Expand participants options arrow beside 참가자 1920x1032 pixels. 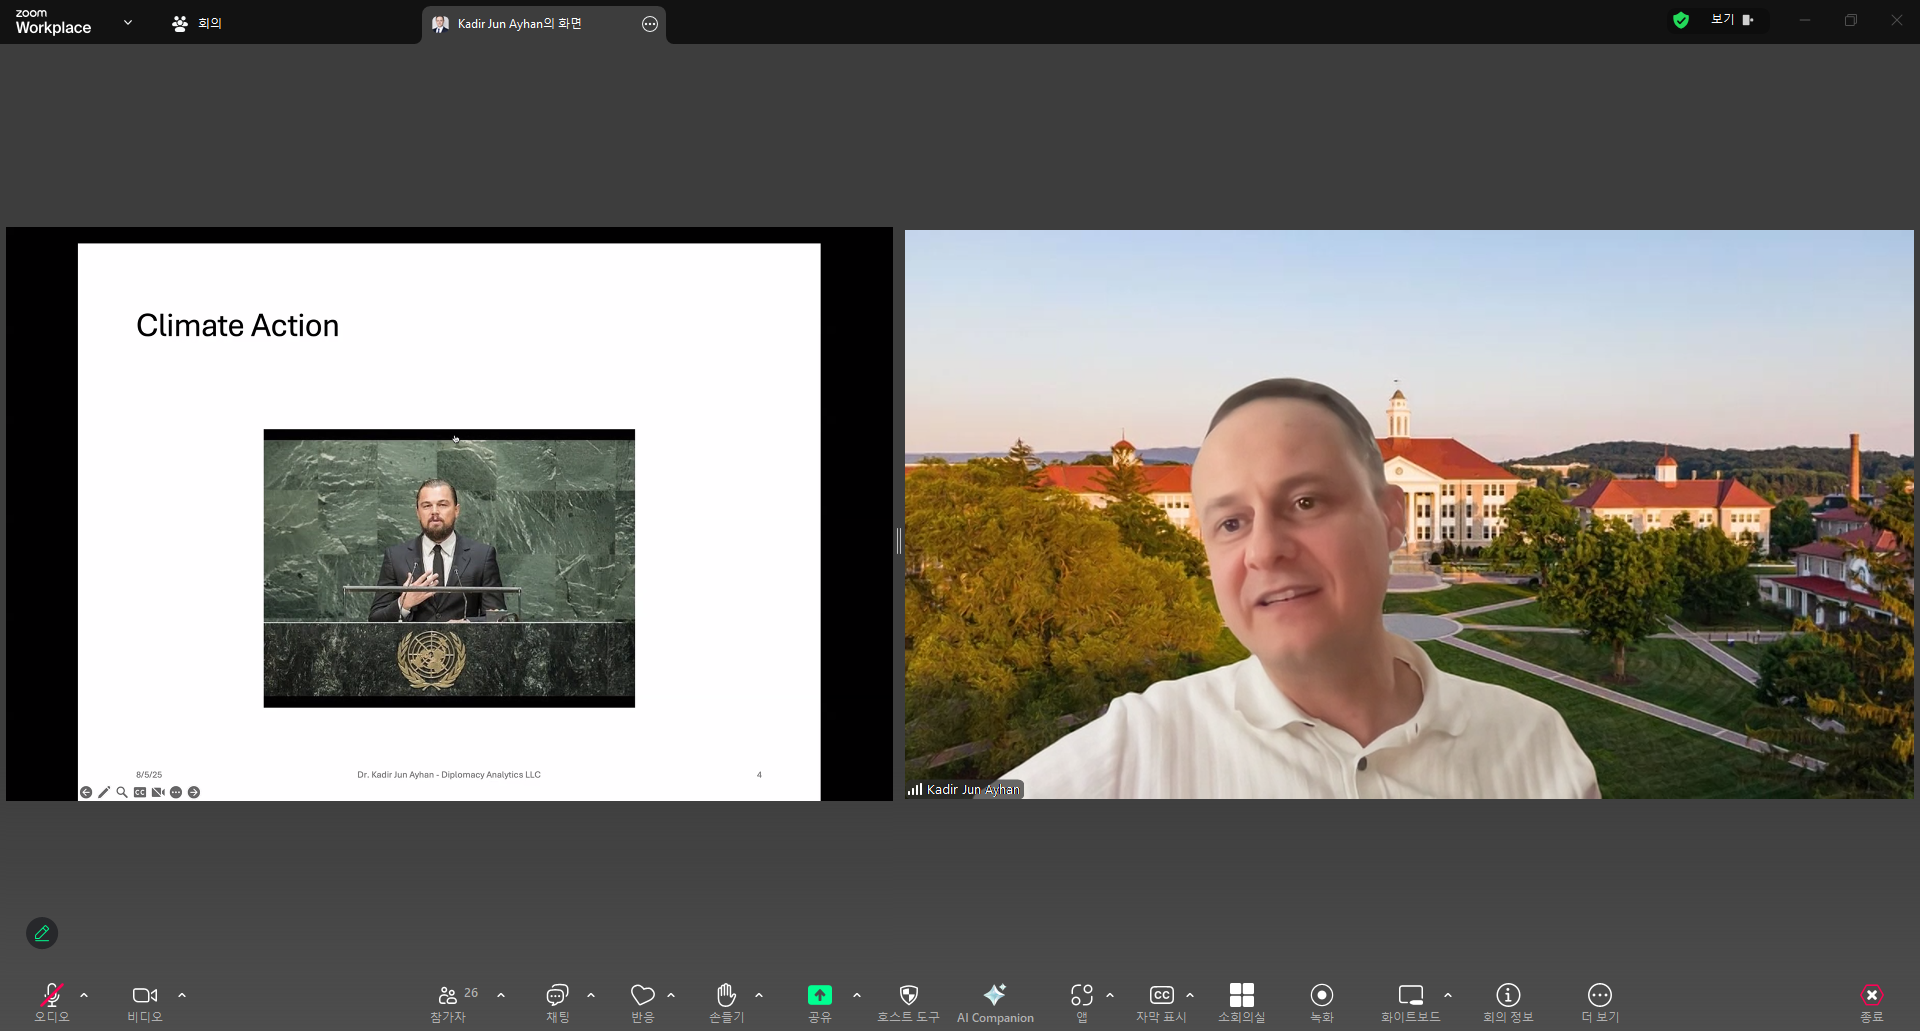(501, 995)
